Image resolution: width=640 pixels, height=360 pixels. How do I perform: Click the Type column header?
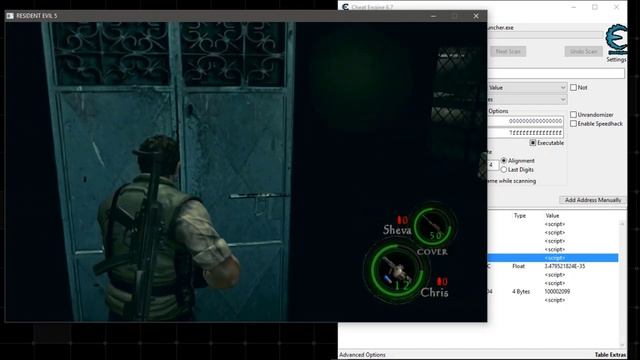520,216
